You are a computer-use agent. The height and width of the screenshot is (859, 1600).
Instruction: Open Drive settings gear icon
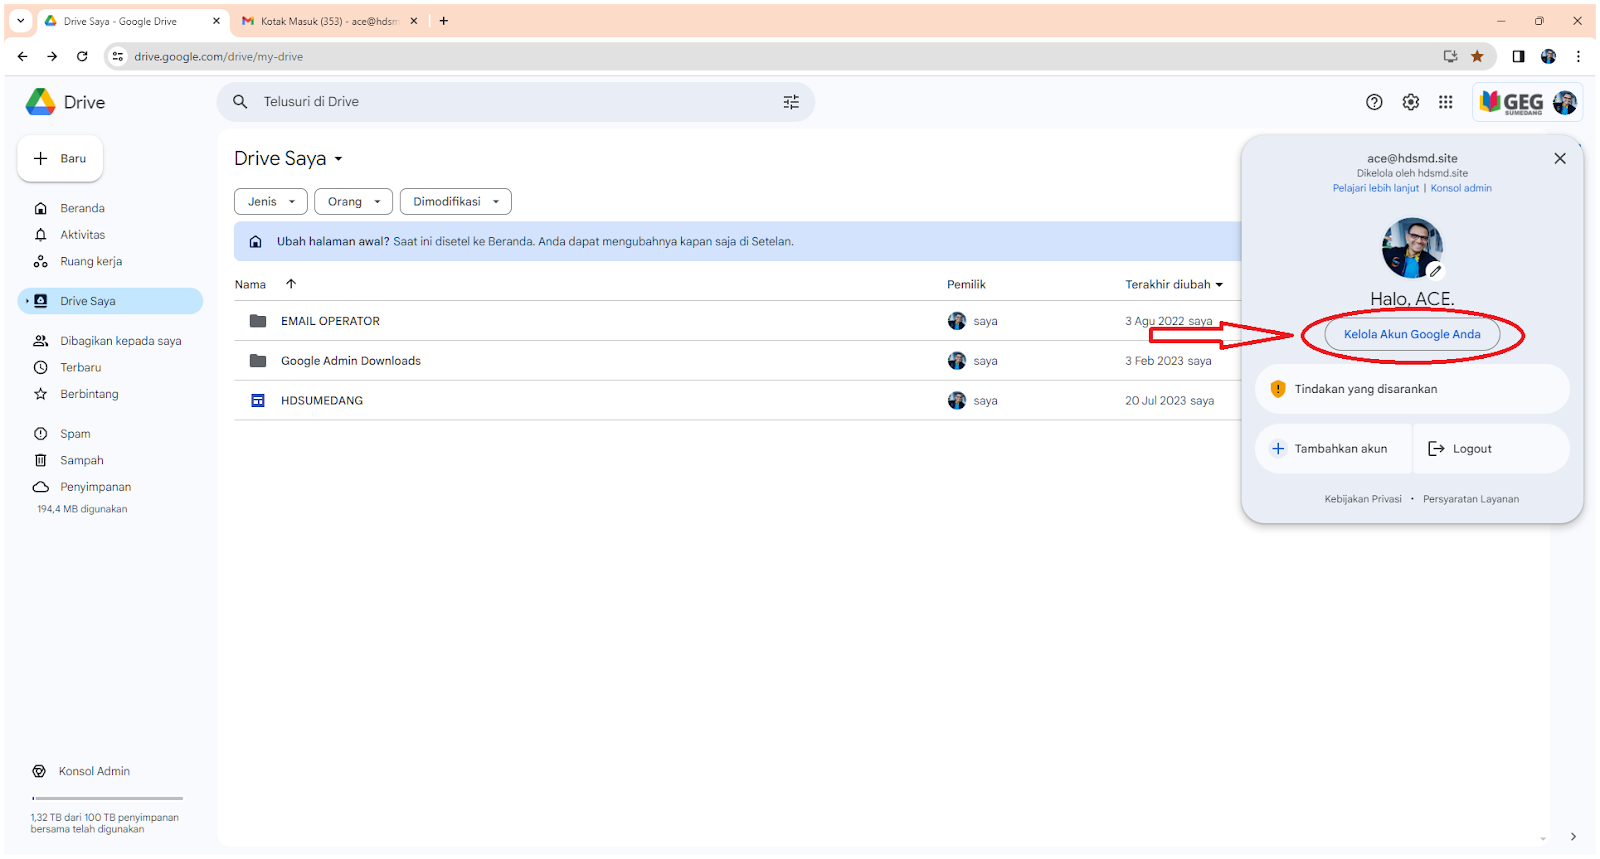[1410, 102]
